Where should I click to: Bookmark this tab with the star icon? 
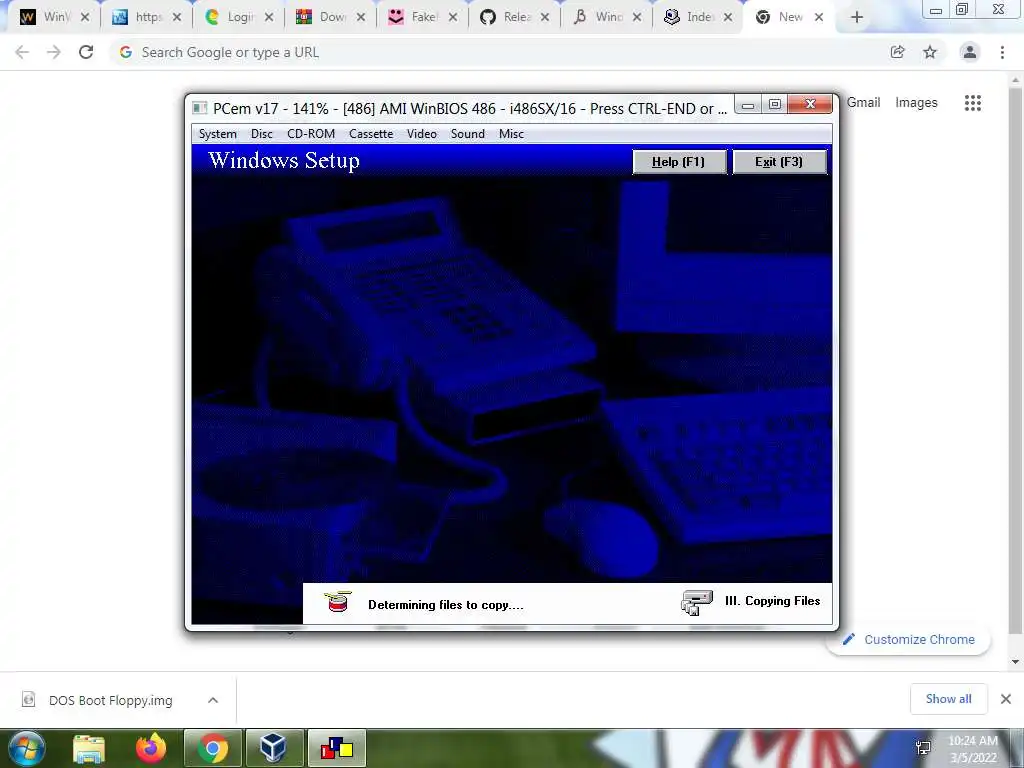(x=930, y=52)
